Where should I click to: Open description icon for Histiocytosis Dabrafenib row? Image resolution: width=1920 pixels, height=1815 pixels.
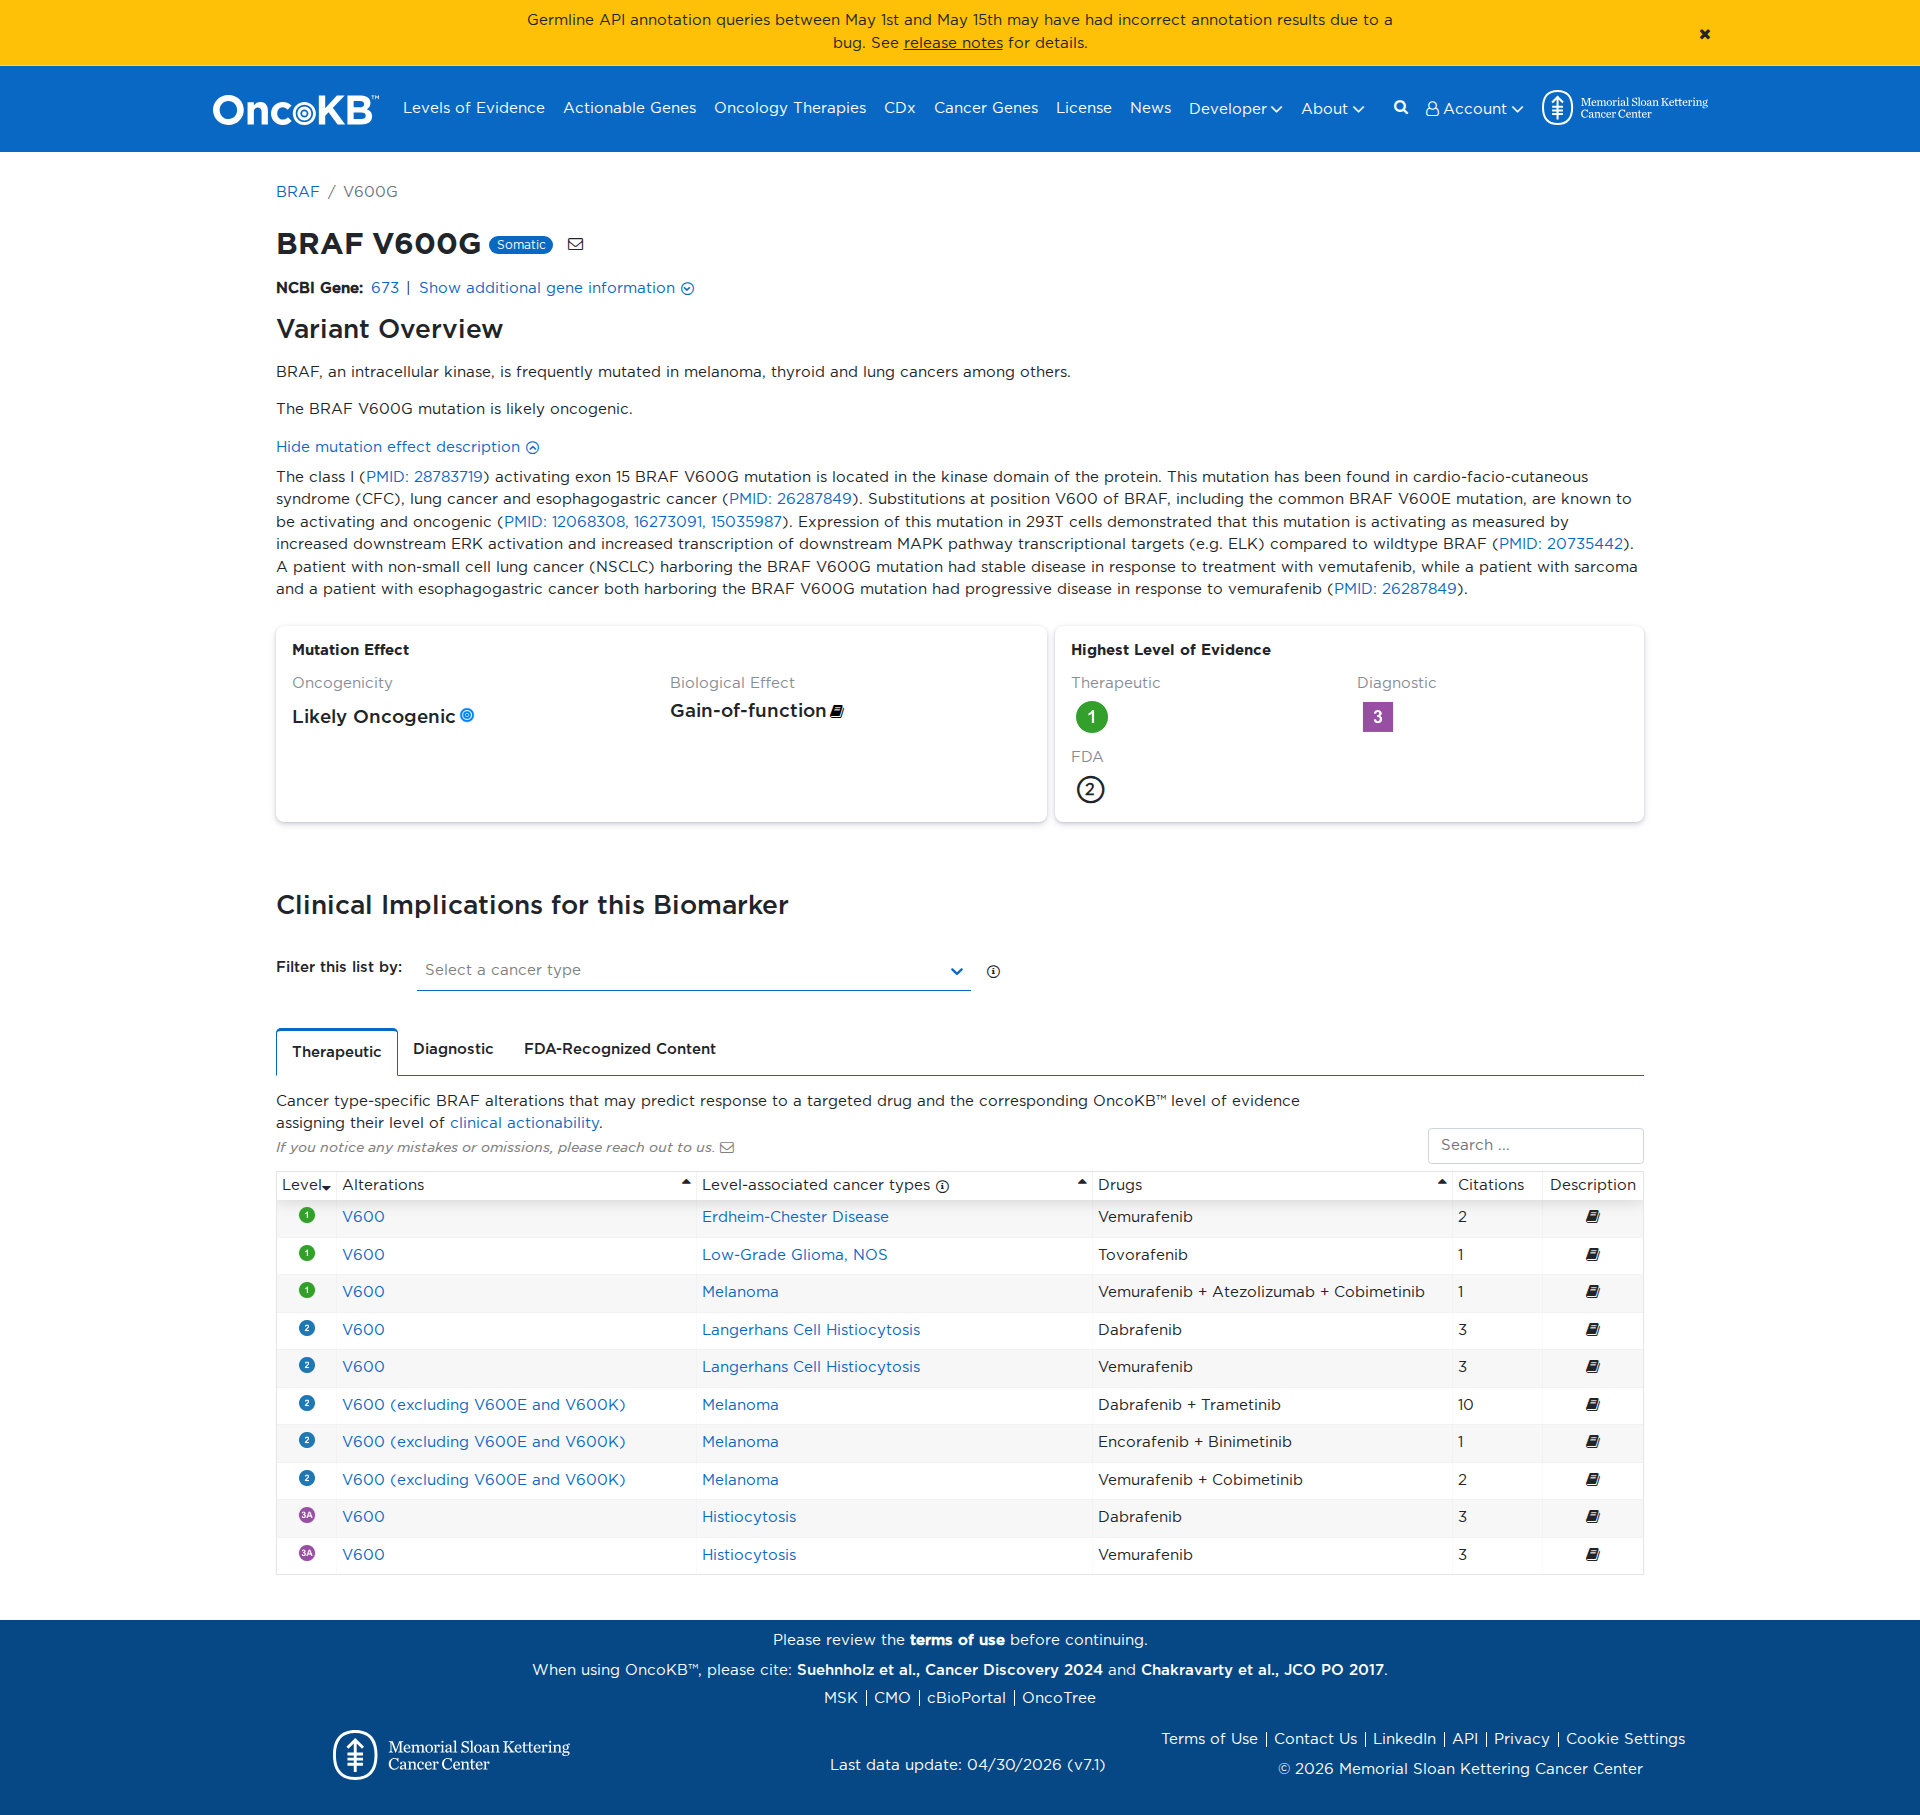pyautogui.click(x=1593, y=1517)
